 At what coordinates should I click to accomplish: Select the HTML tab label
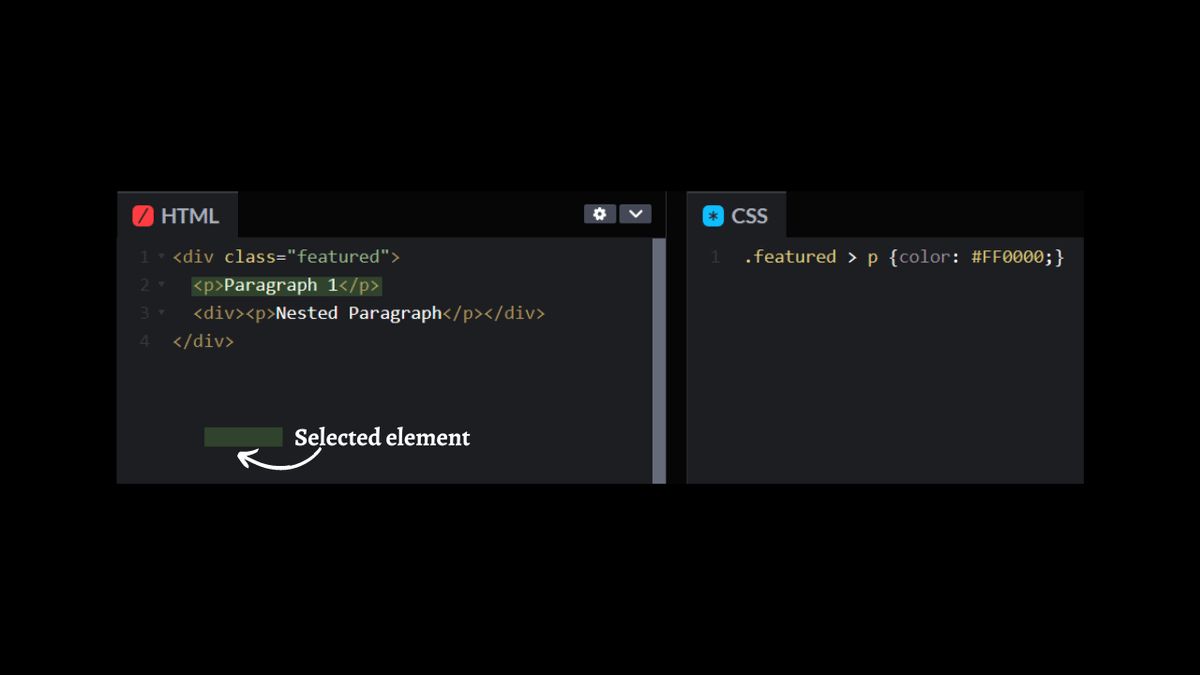pos(189,216)
